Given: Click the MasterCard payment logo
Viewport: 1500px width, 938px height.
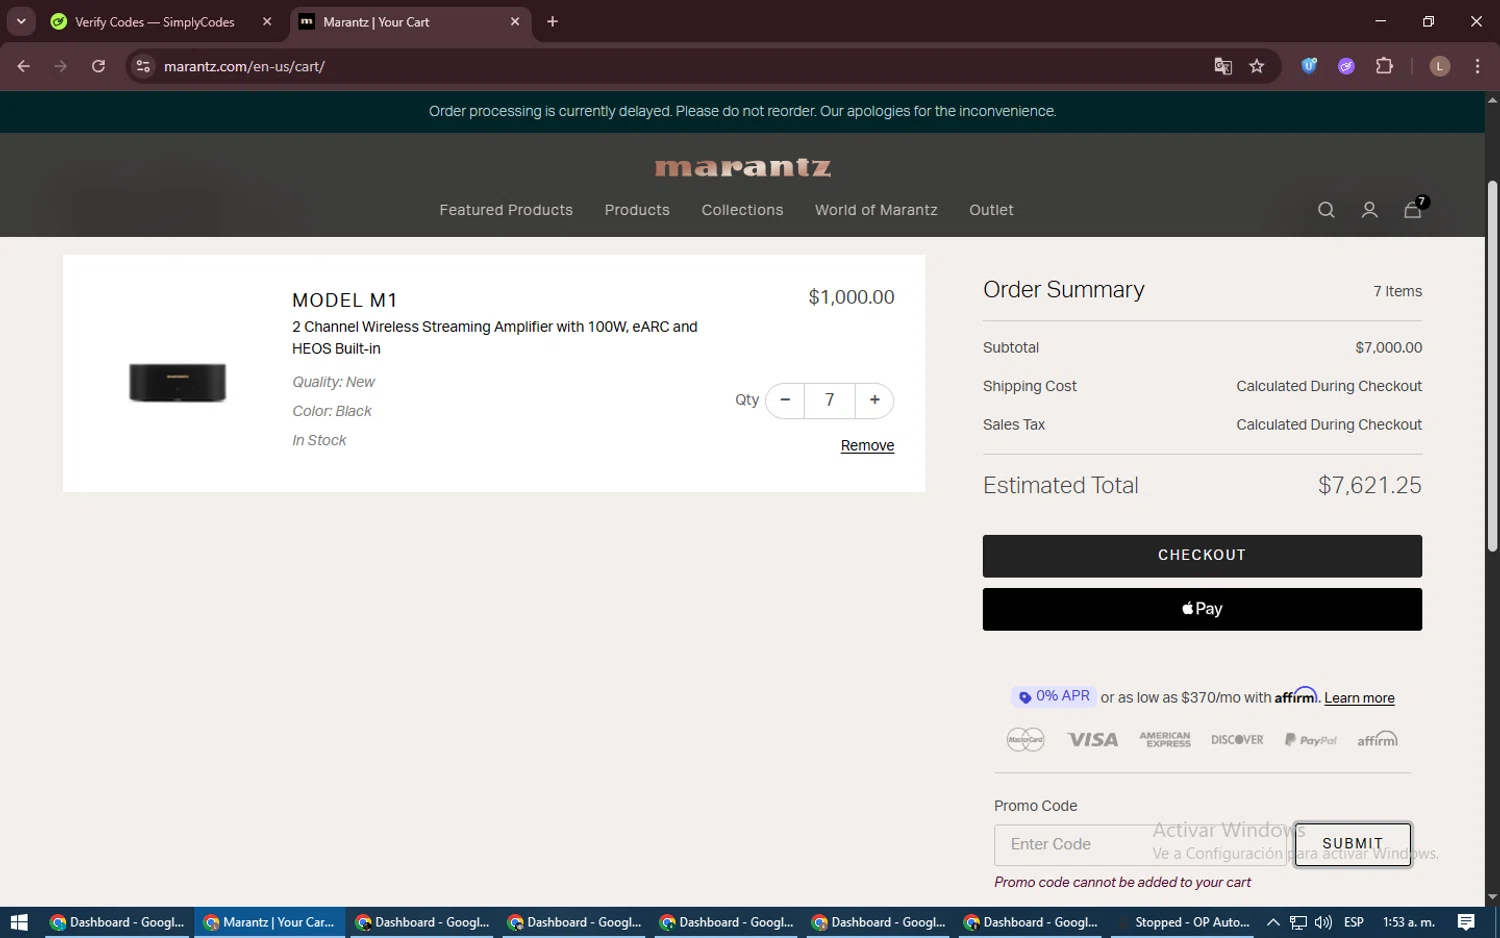Looking at the screenshot, I should pos(1025,740).
